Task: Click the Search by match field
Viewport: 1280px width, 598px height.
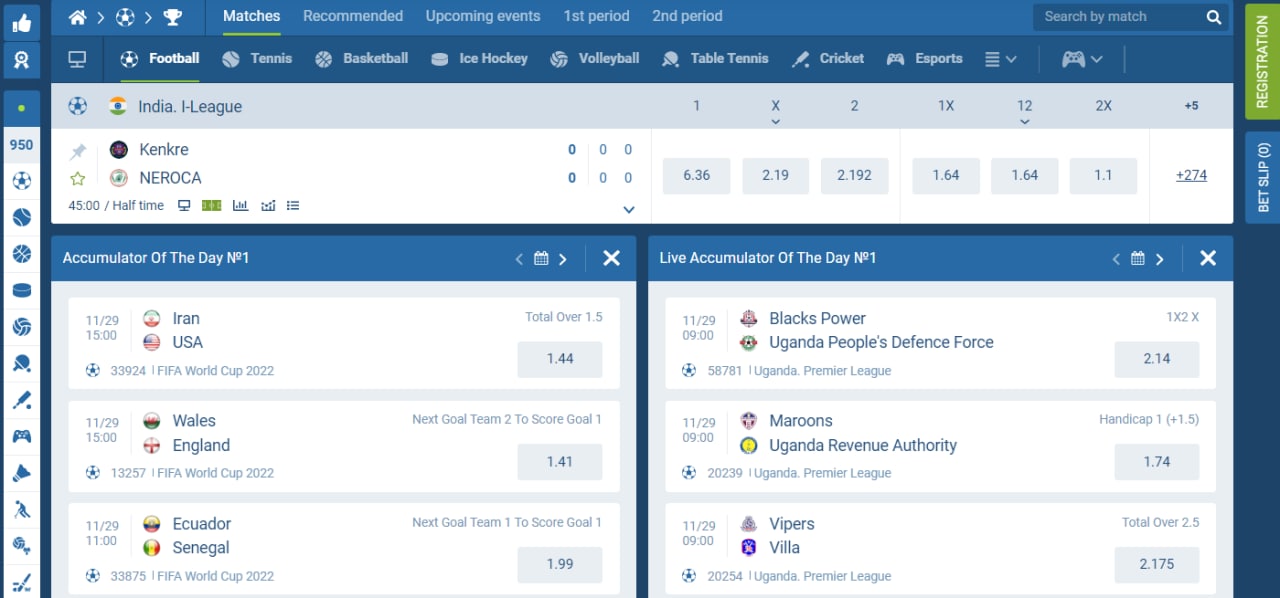Action: tap(1131, 17)
